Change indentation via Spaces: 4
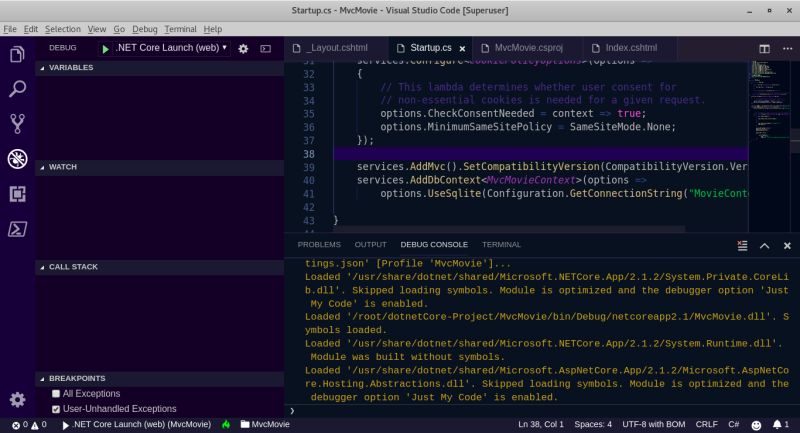This screenshot has width=800, height=433. (x=593, y=424)
